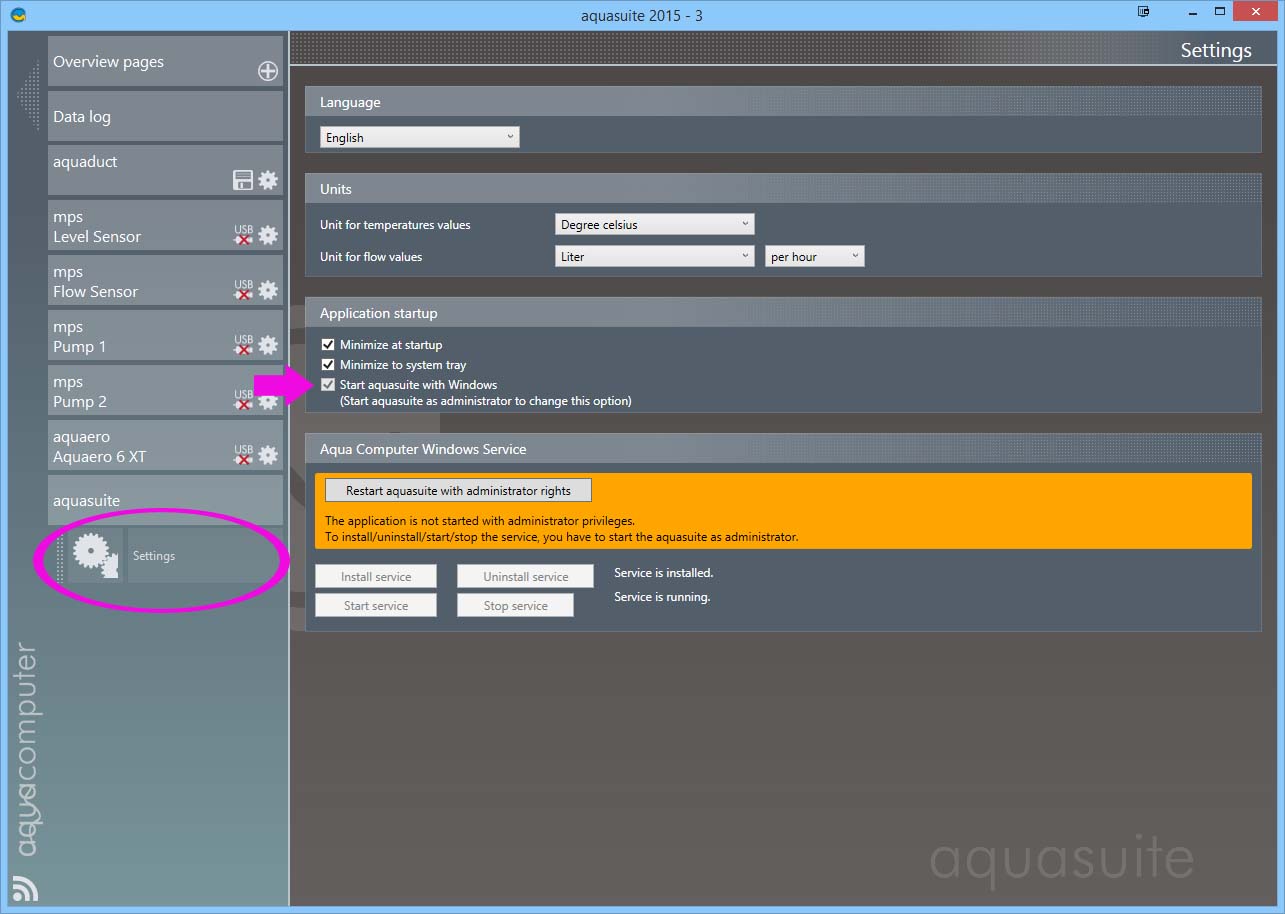Maximize the aquasuite window
Image resolution: width=1285 pixels, height=914 pixels.
(1220, 12)
